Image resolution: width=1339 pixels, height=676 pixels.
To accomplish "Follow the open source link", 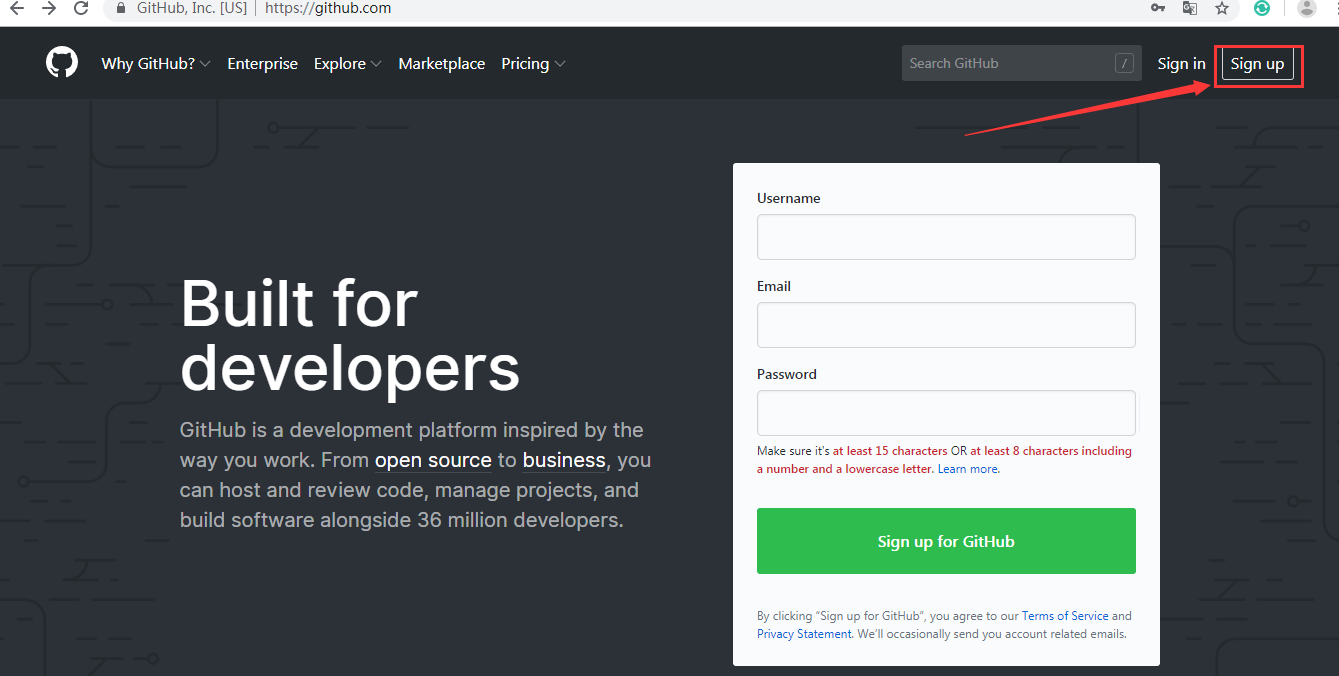I will point(433,460).
